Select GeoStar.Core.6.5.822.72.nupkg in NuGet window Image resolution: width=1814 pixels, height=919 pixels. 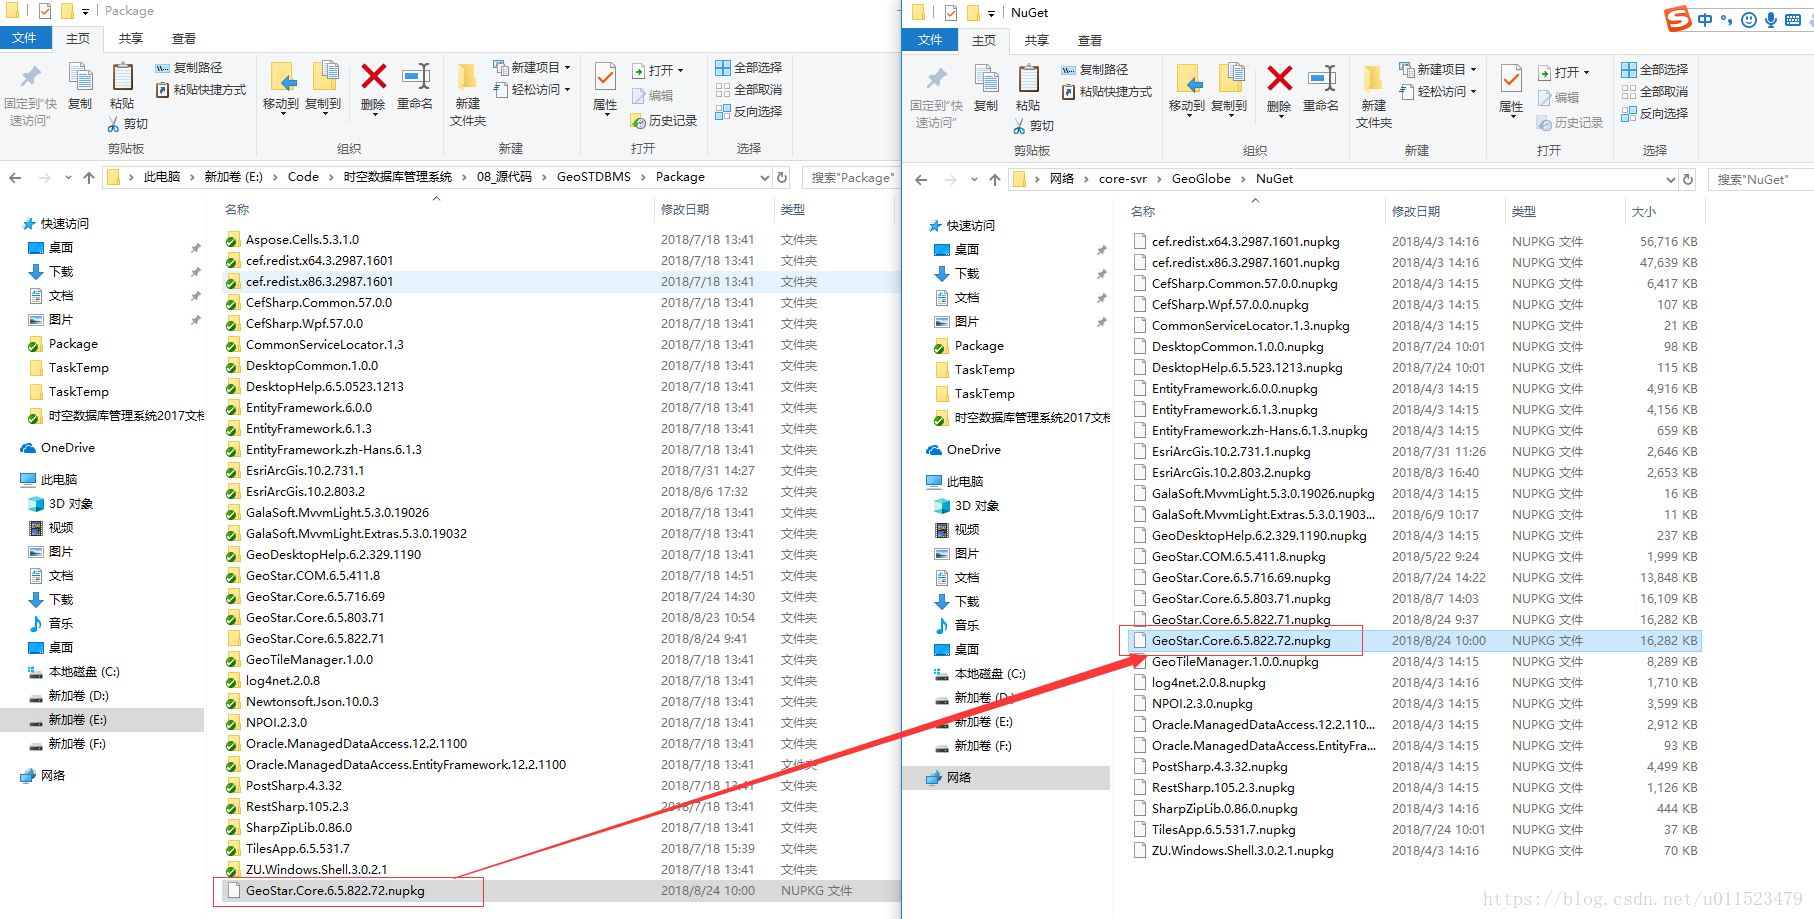point(1413,641)
